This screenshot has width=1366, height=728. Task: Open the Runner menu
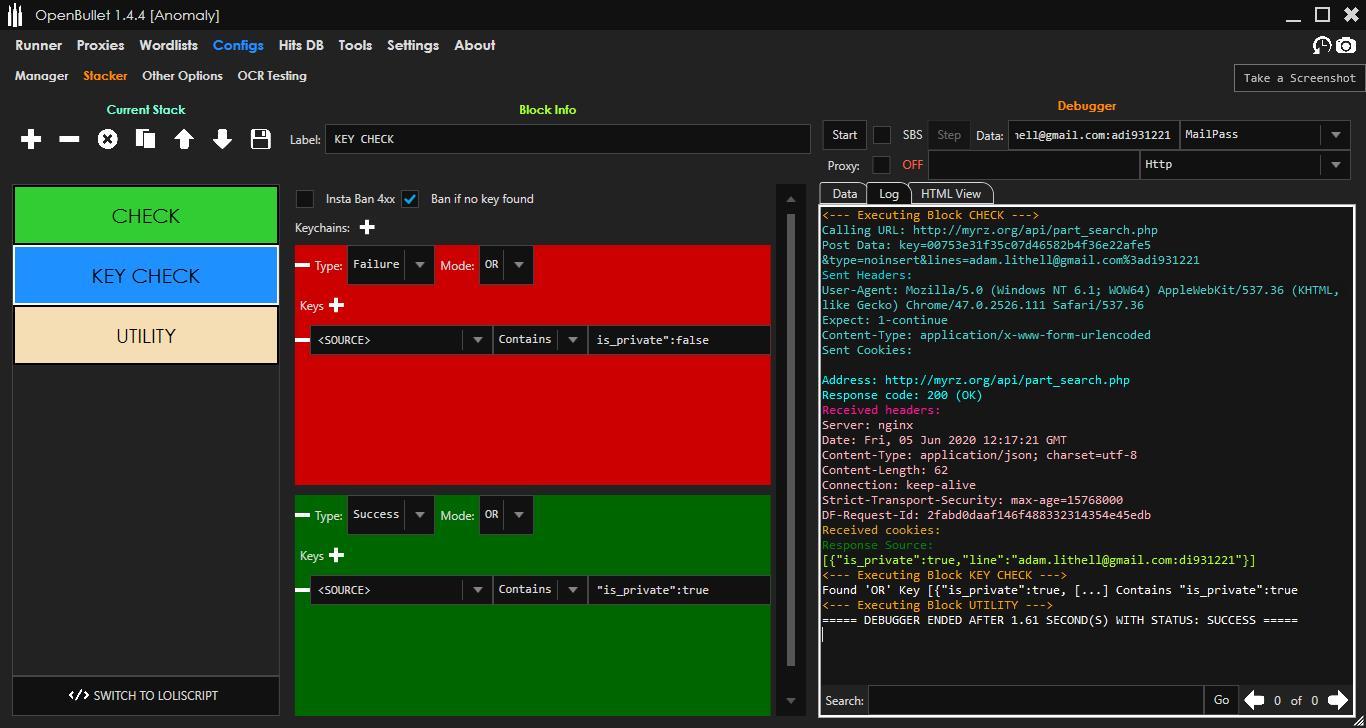pos(39,45)
